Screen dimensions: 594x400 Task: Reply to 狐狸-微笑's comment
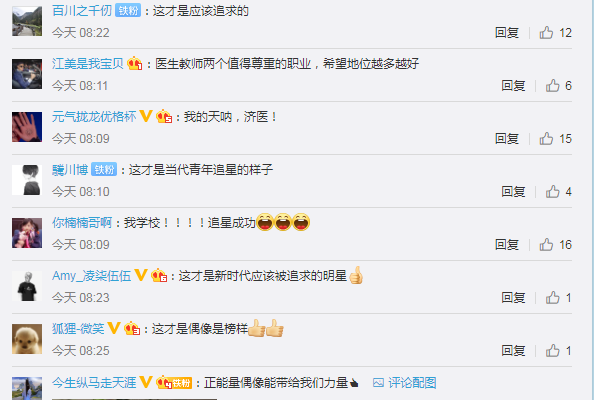coord(513,351)
